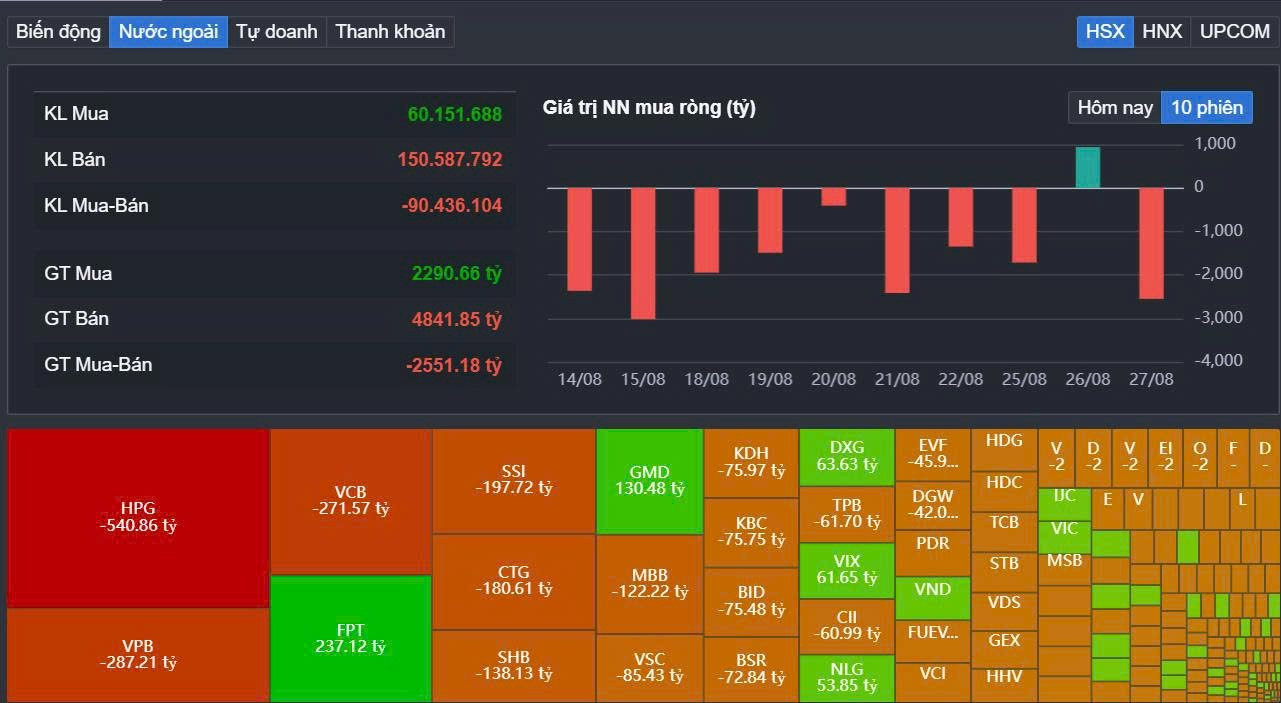Viewport: 1281px width, 703px height.
Task: Select the MBB treemap tile
Action: (x=649, y=584)
